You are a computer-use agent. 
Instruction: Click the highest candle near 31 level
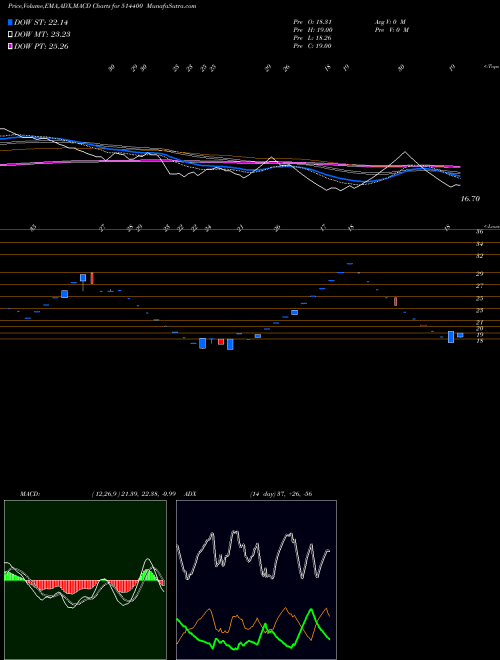click(x=350, y=263)
